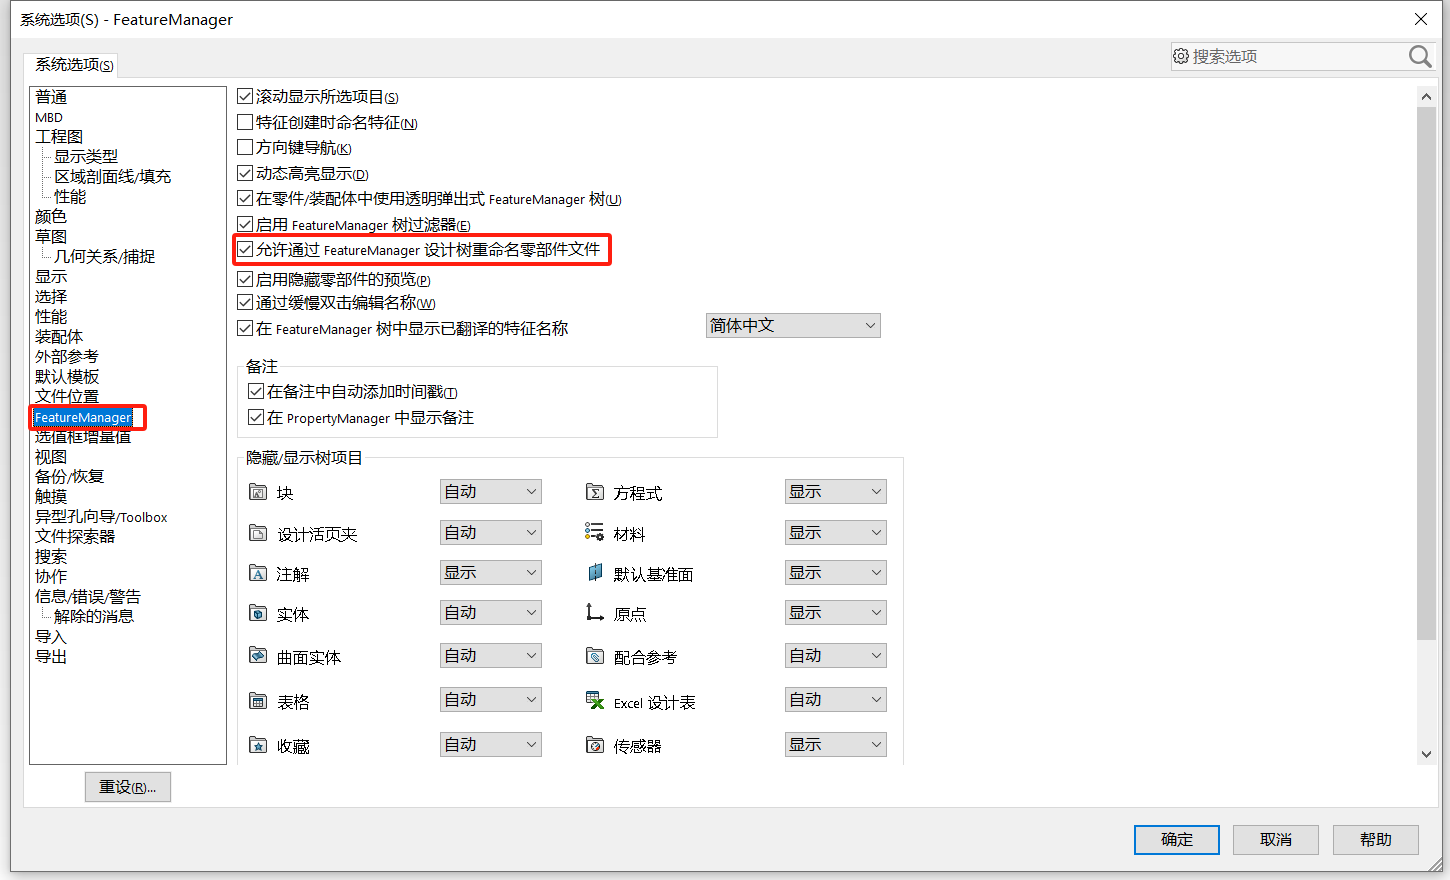Click the 注解 (Annotations) folder icon
This screenshot has width=1450, height=880.
point(256,572)
